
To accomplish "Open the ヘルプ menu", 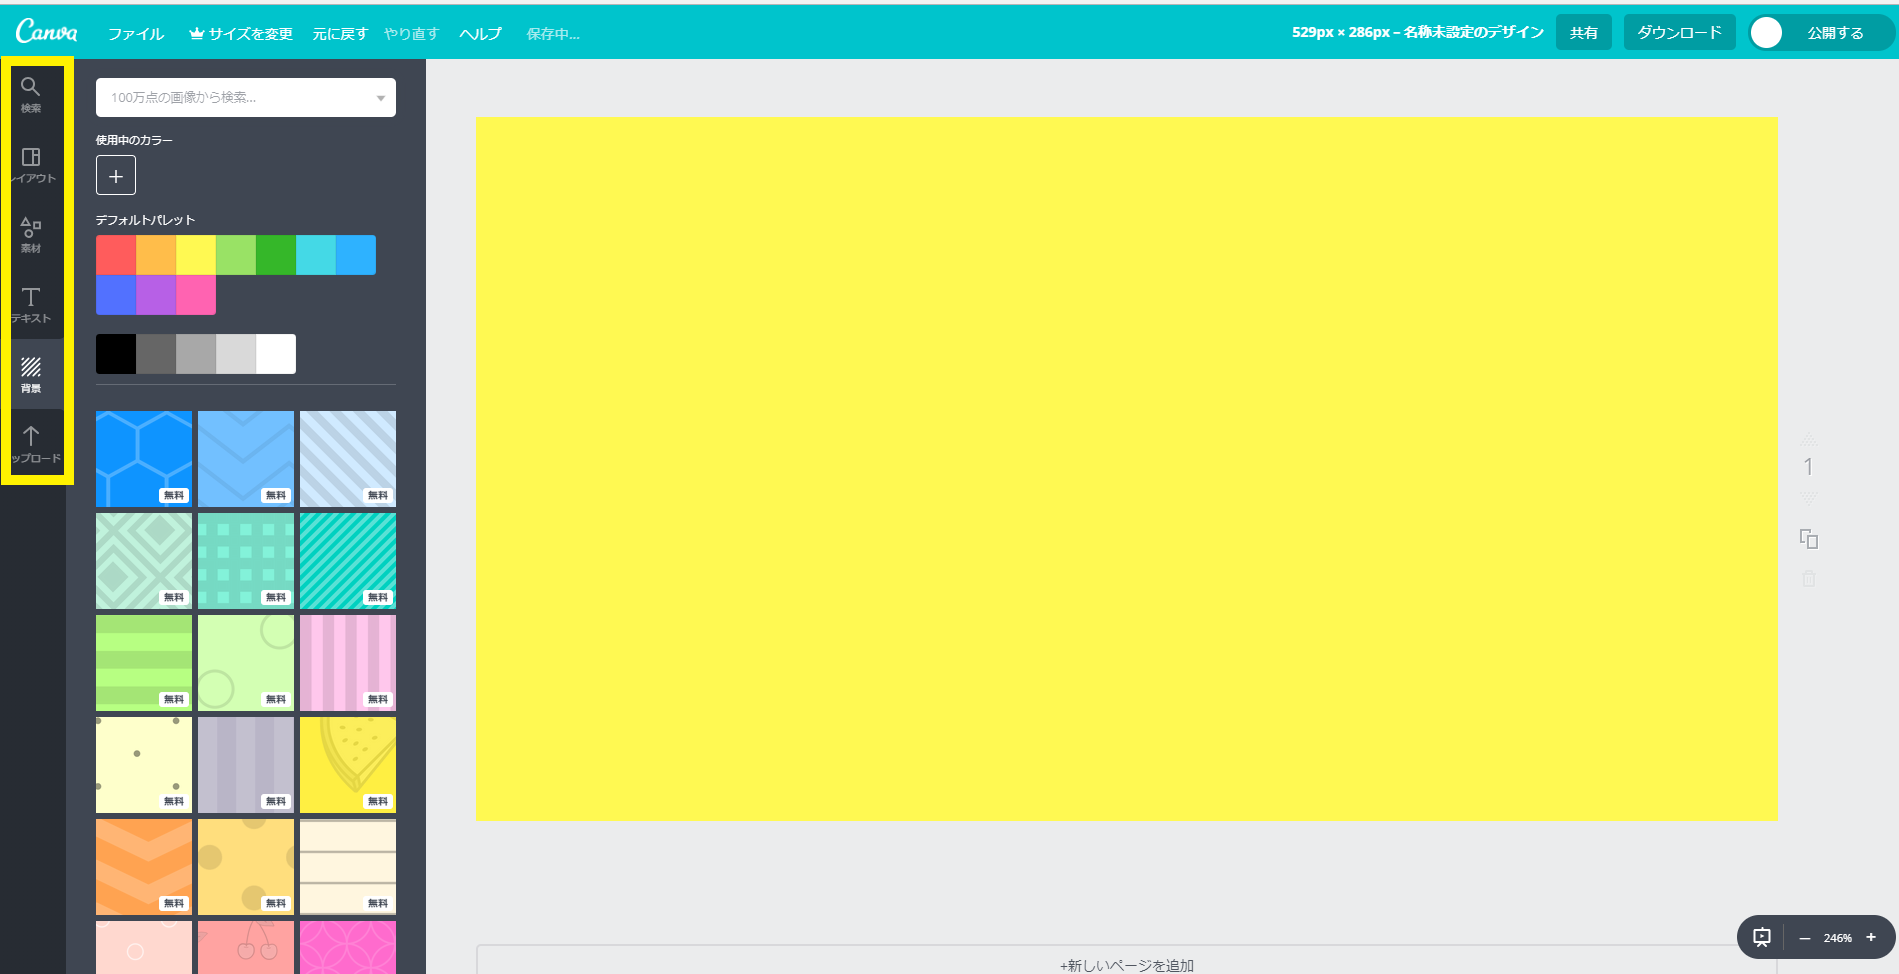I will pyautogui.click(x=480, y=34).
